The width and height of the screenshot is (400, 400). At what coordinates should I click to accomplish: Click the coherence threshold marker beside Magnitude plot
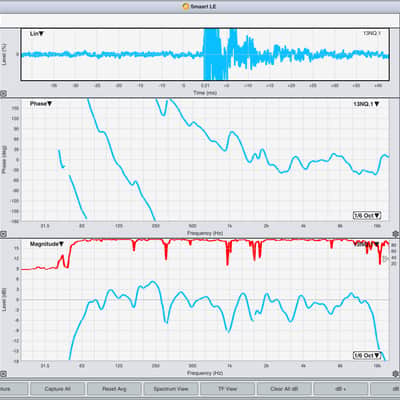click(387, 259)
